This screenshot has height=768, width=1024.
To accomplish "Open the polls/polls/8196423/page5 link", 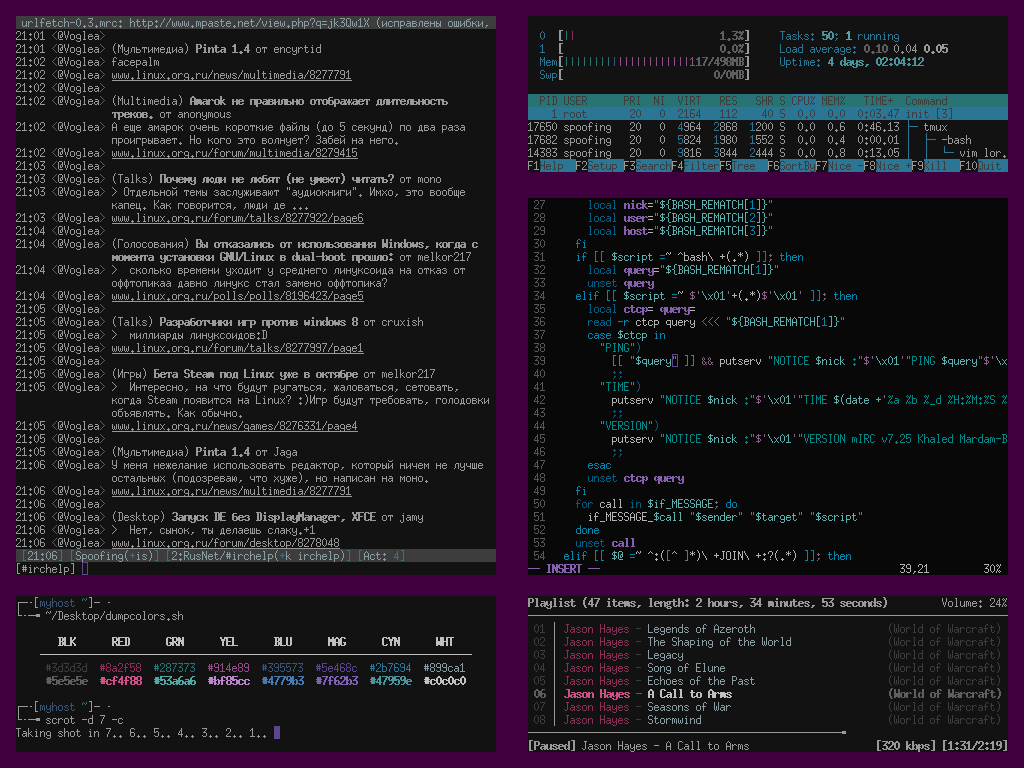I will pyautogui.click(x=237, y=296).
